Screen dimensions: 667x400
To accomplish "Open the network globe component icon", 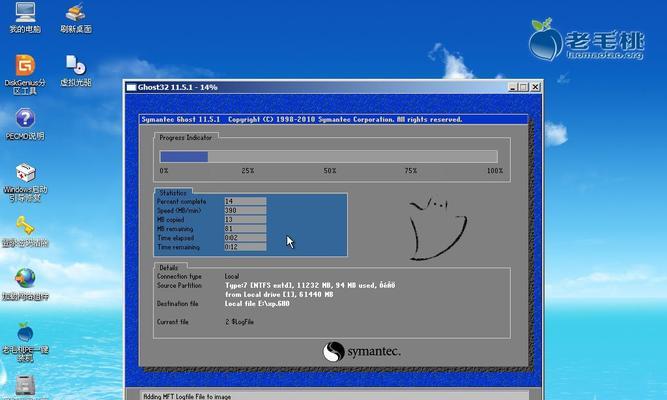I will click(25, 284).
